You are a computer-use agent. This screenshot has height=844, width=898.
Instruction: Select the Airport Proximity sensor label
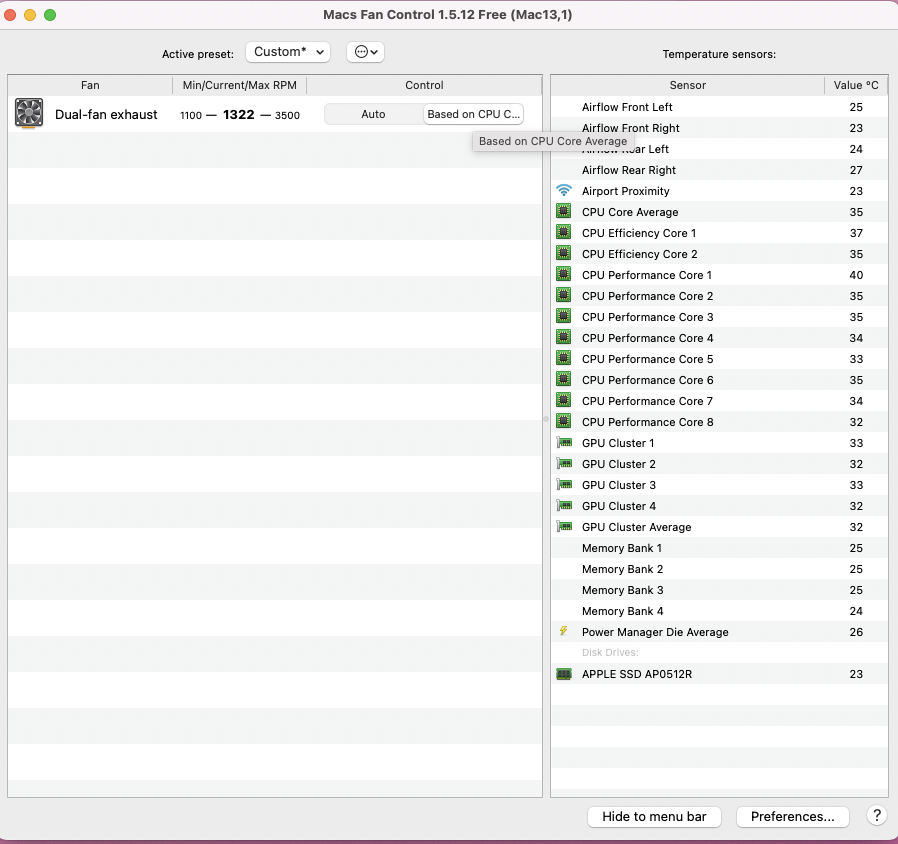pyautogui.click(x=625, y=191)
